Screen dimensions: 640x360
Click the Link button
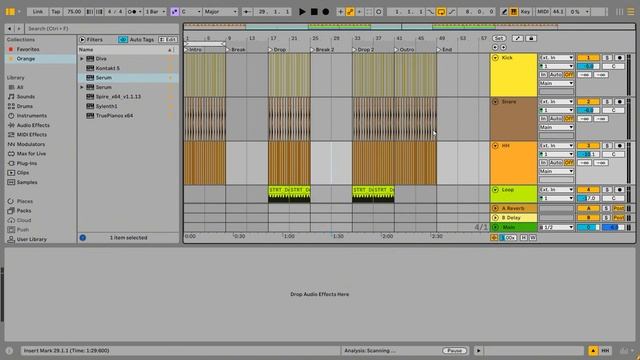(x=38, y=12)
